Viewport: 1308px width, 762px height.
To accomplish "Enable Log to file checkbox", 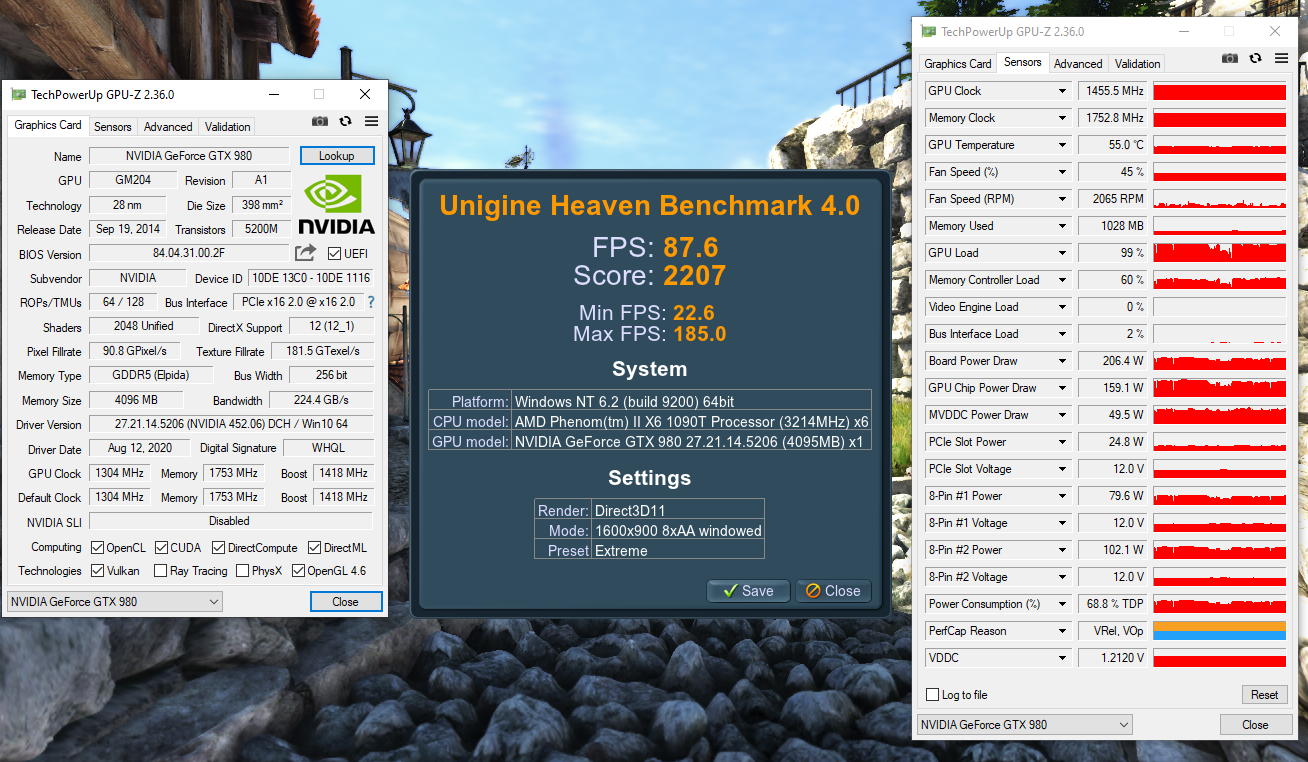I will (932, 695).
